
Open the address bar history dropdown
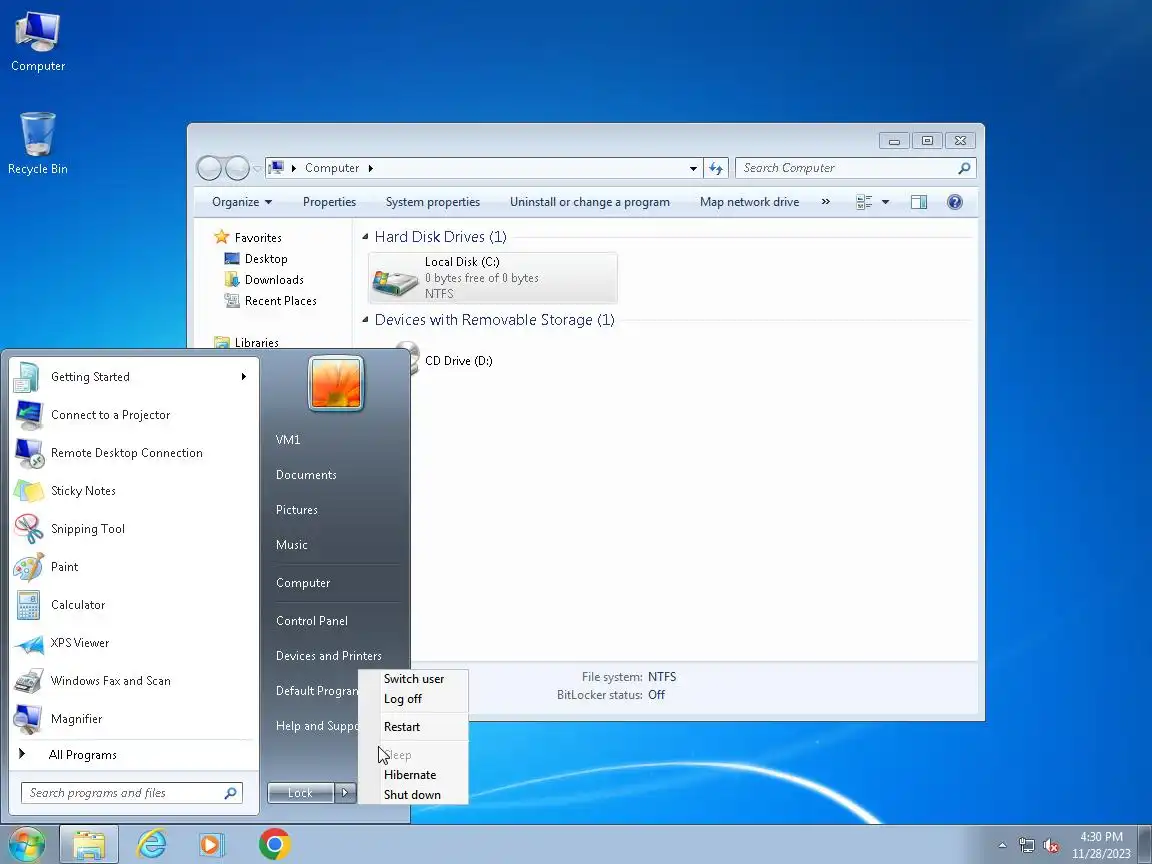[x=693, y=168]
